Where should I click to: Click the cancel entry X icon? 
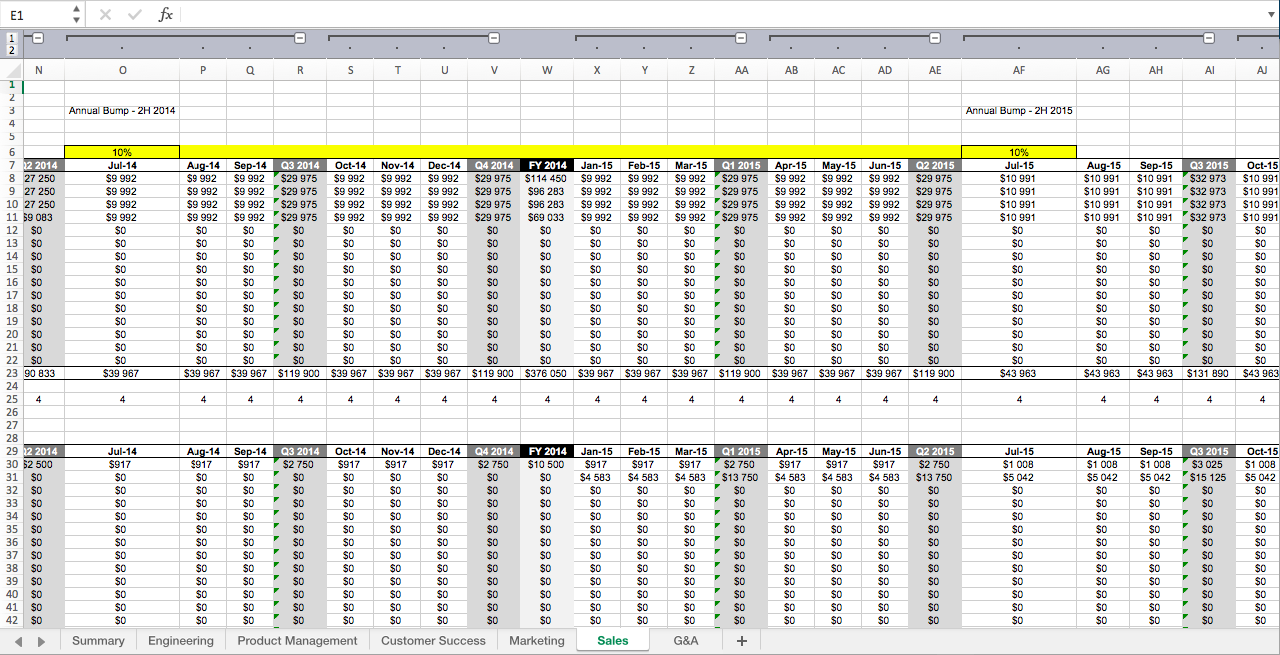[106, 15]
